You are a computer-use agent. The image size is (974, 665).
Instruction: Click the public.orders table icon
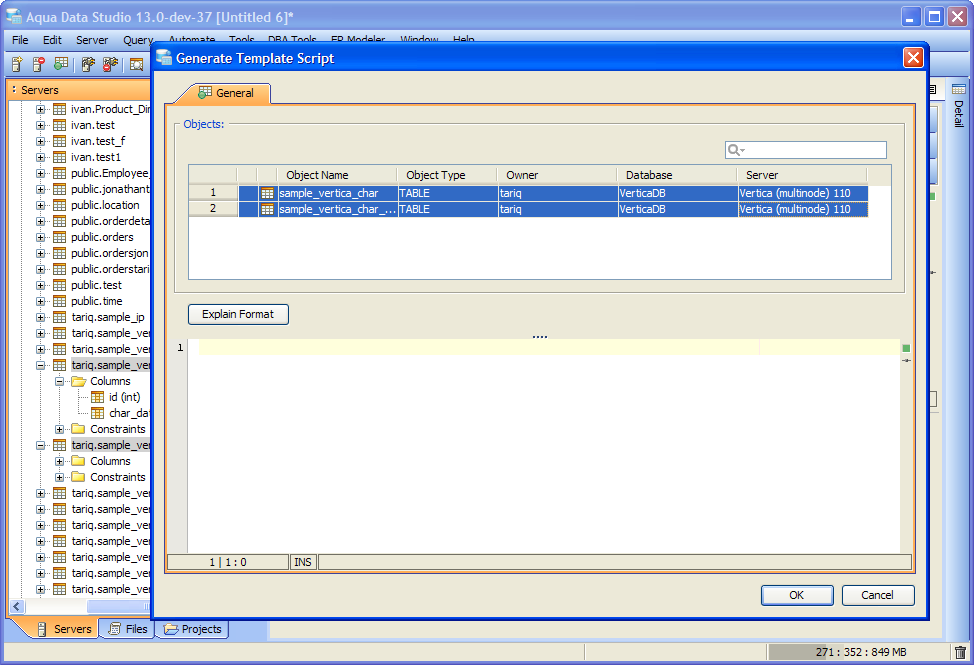(x=60, y=237)
